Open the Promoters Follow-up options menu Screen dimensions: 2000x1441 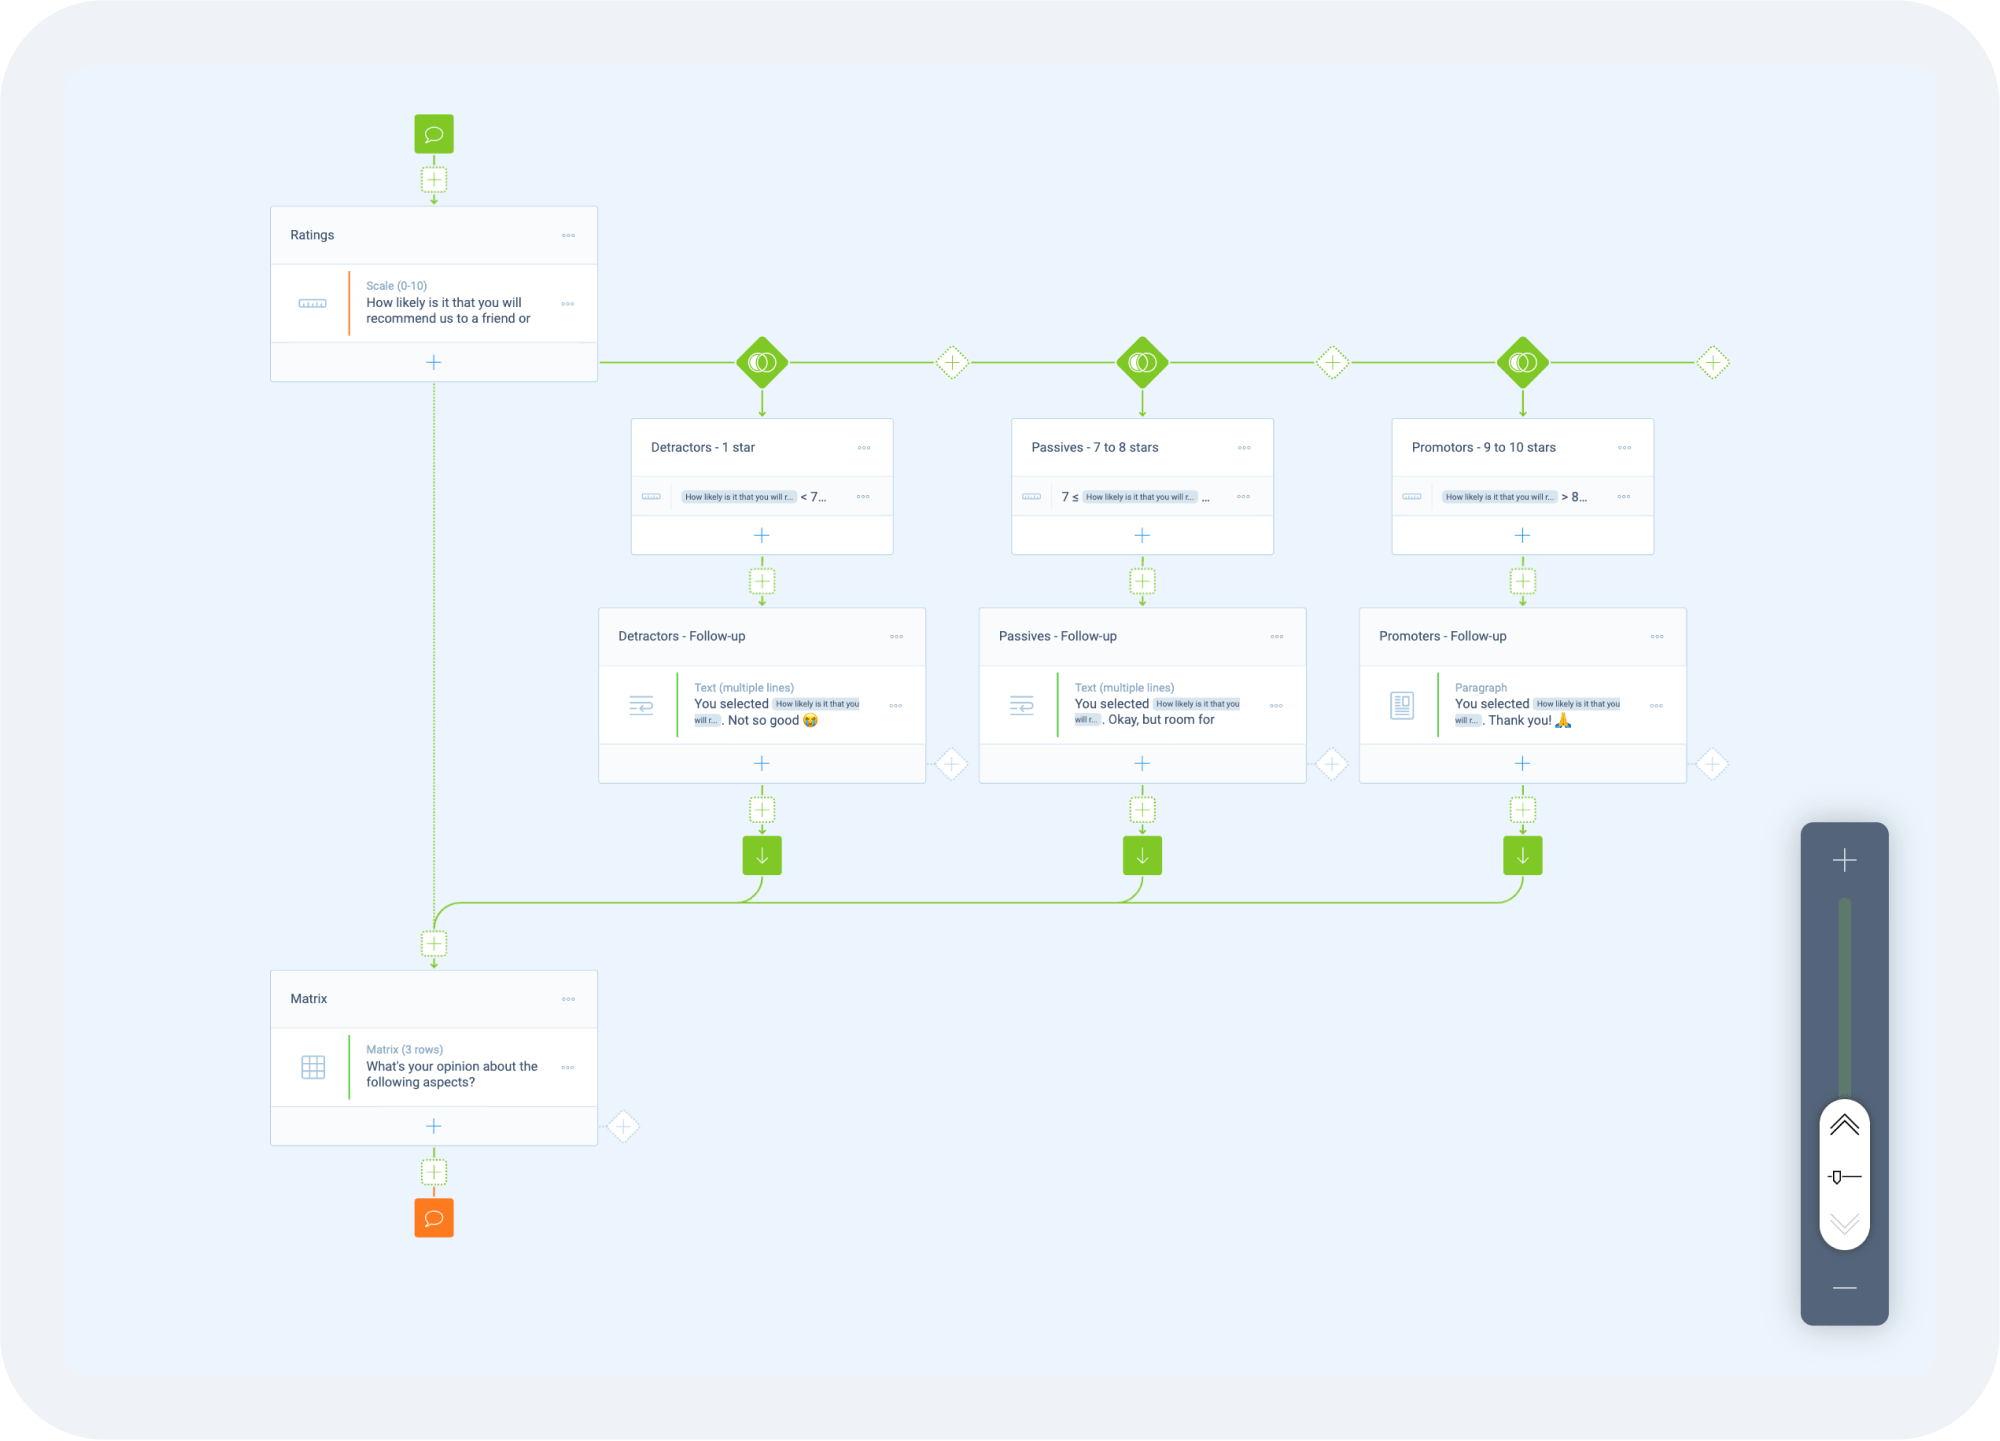(x=1657, y=636)
